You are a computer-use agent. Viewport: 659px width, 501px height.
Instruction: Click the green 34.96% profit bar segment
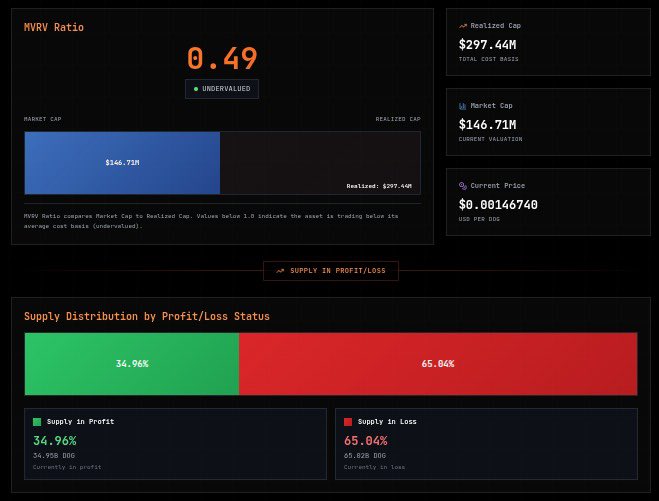pos(131,364)
